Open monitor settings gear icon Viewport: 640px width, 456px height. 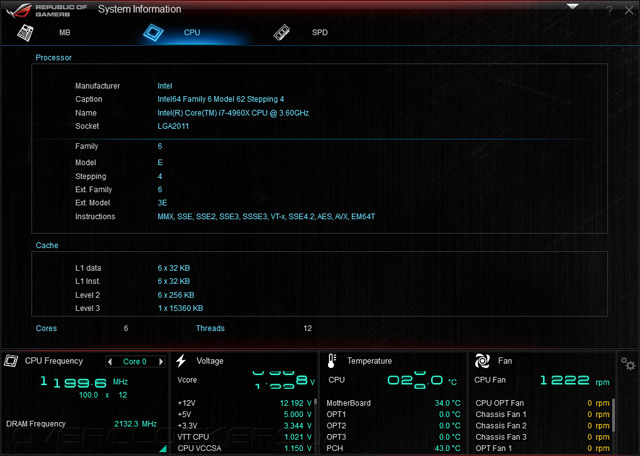[x=628, y=363]
